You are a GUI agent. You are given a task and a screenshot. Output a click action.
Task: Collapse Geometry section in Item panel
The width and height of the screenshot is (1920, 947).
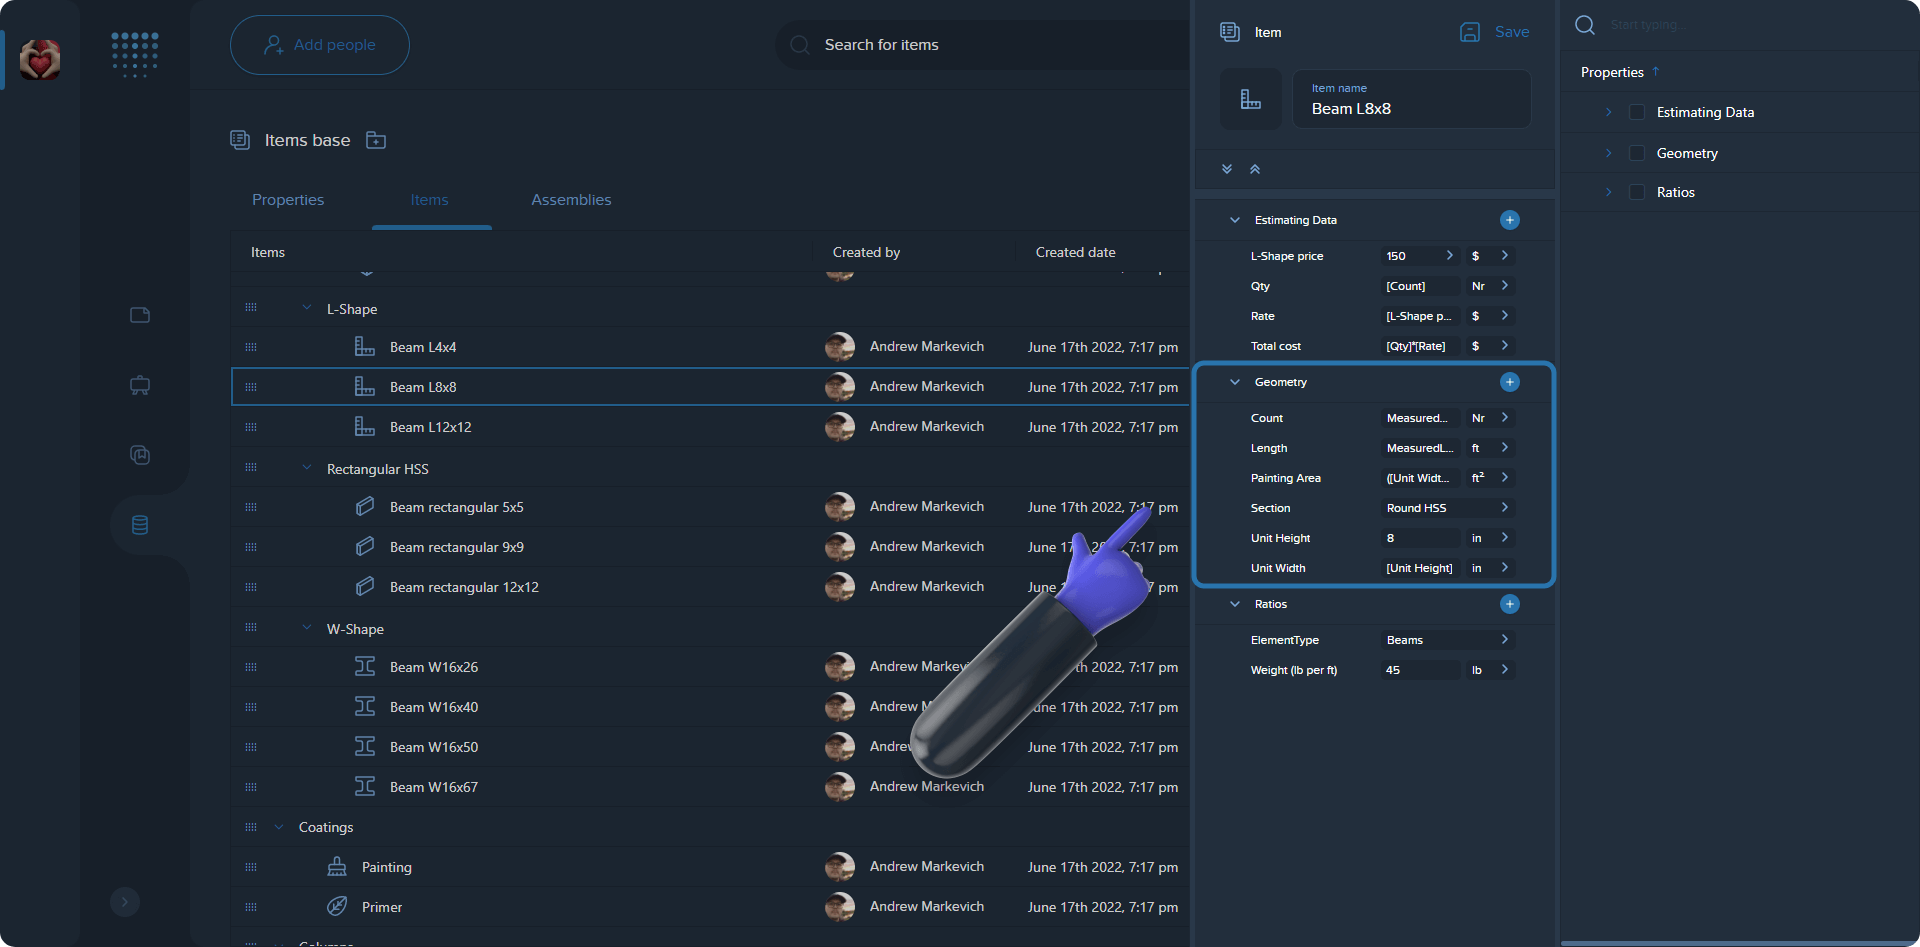1235,382
